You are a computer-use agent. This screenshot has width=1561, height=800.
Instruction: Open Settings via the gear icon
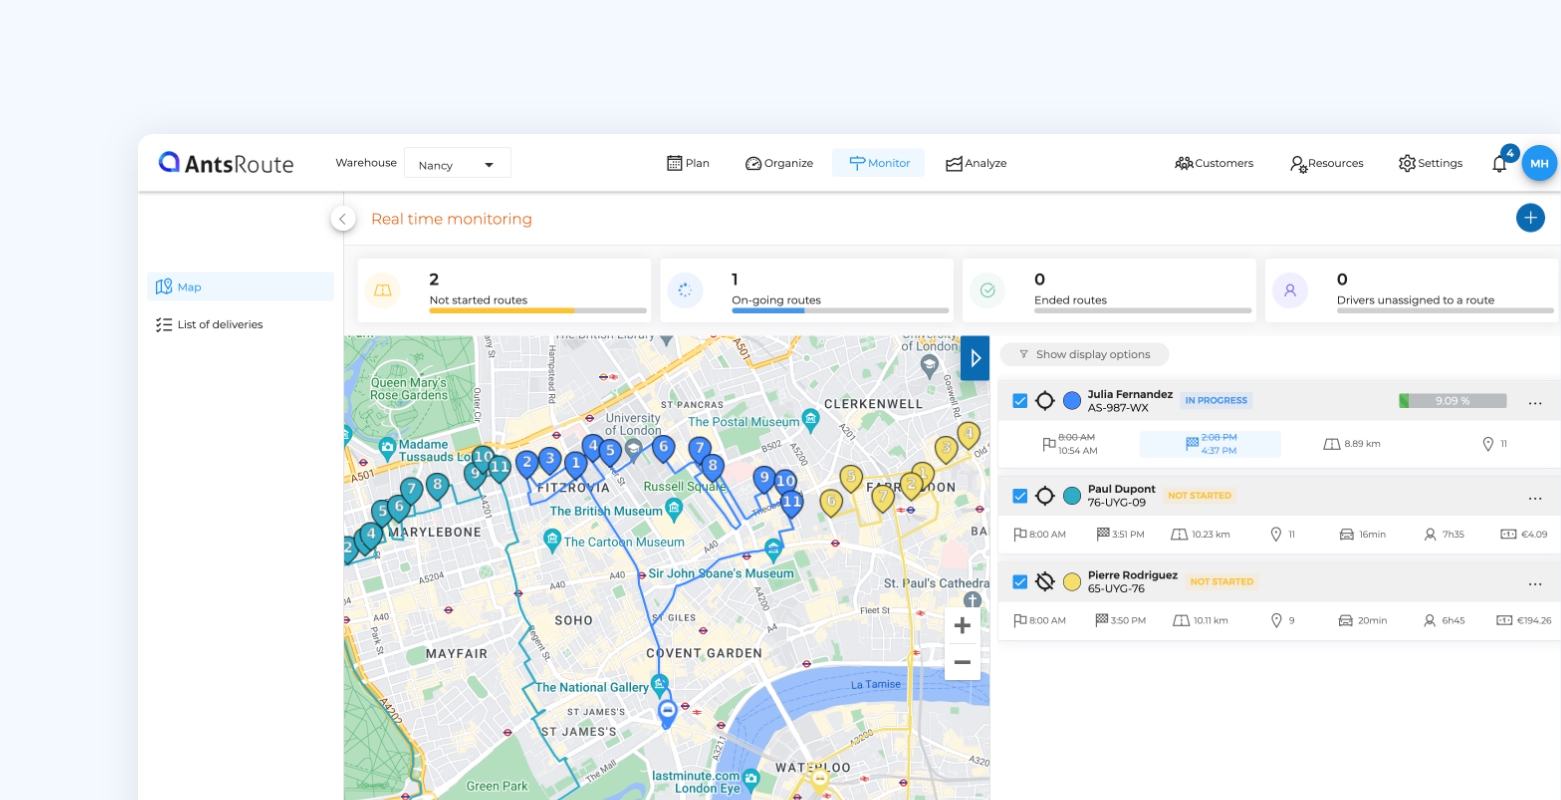point(1407,163)
